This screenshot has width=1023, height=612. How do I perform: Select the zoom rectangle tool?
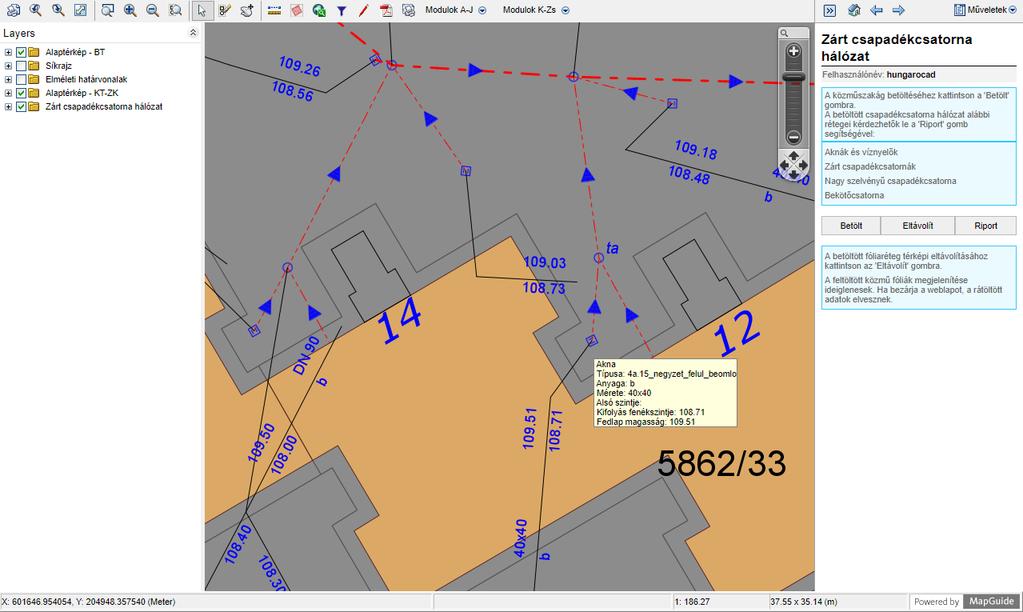point(108,10)
